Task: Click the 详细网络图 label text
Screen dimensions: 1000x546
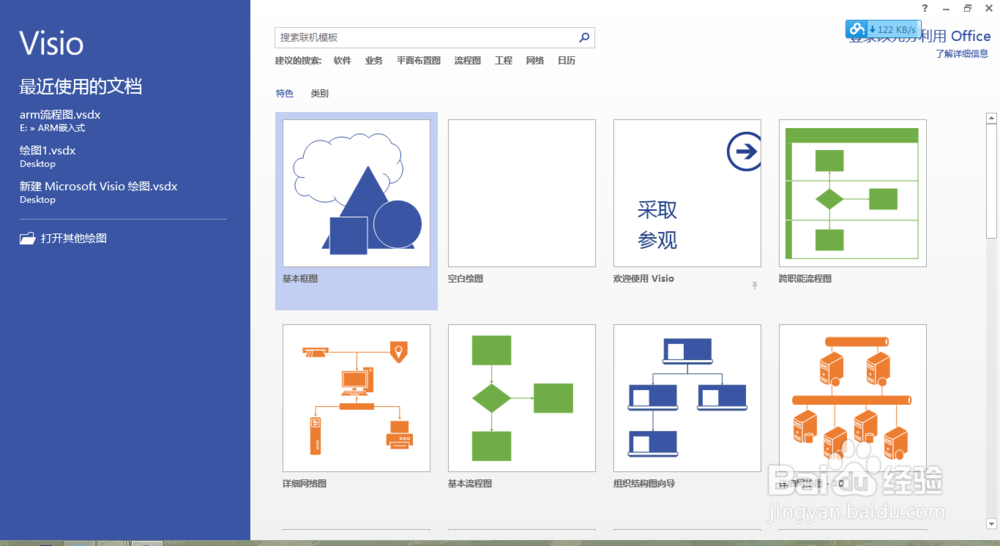Action: tap(305, 483)
